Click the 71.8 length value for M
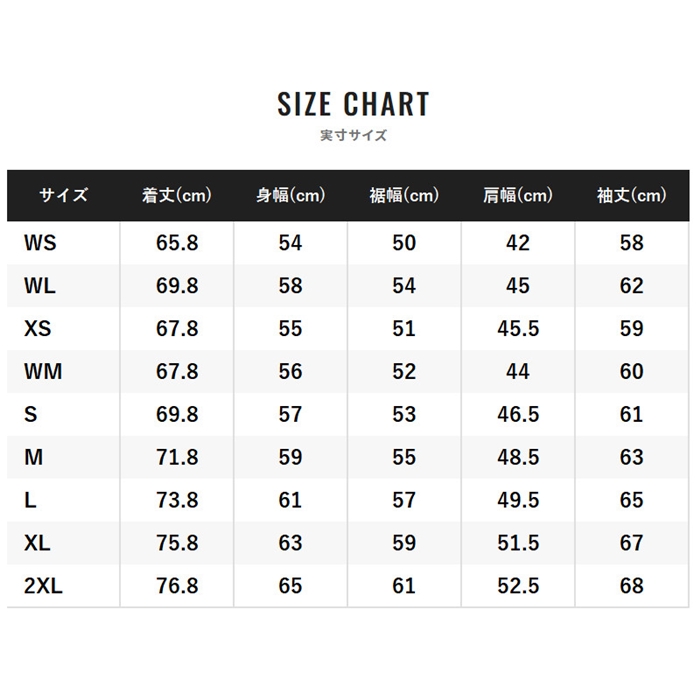Screen dimensions: 700x700 [177, 458]
